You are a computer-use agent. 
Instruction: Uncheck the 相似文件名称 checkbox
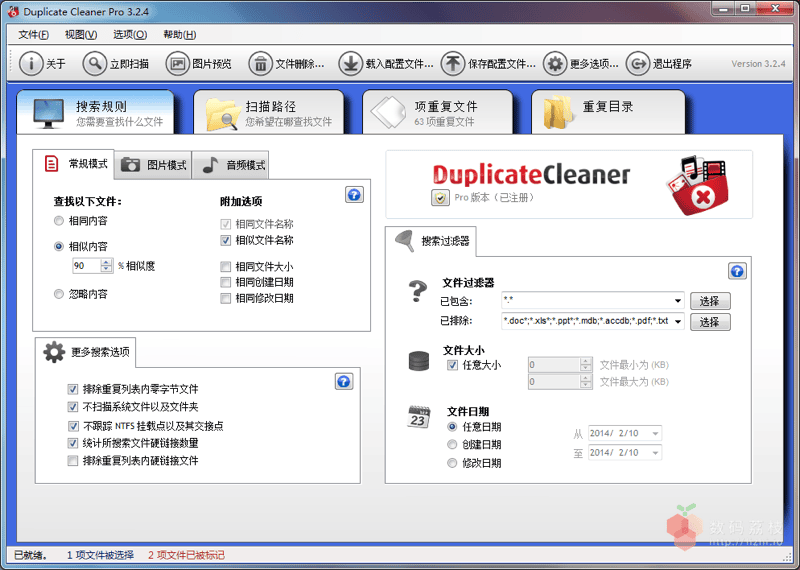tap(226, 240)
